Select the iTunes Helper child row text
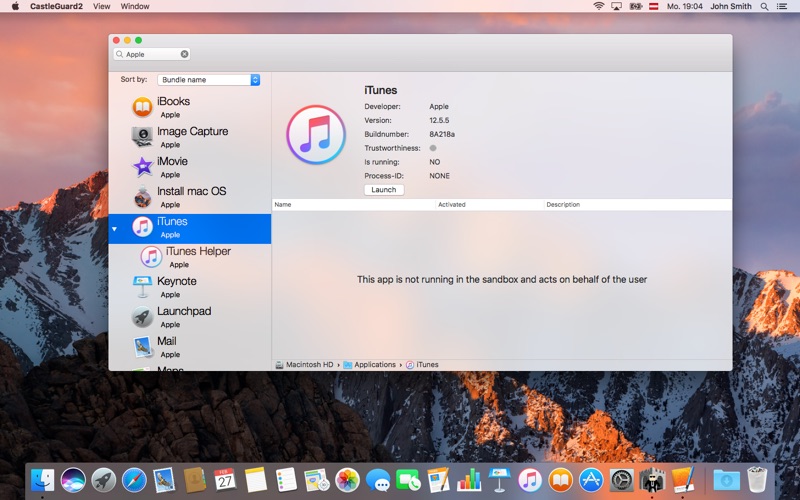 pyautogui.click(x=198, y=251)
